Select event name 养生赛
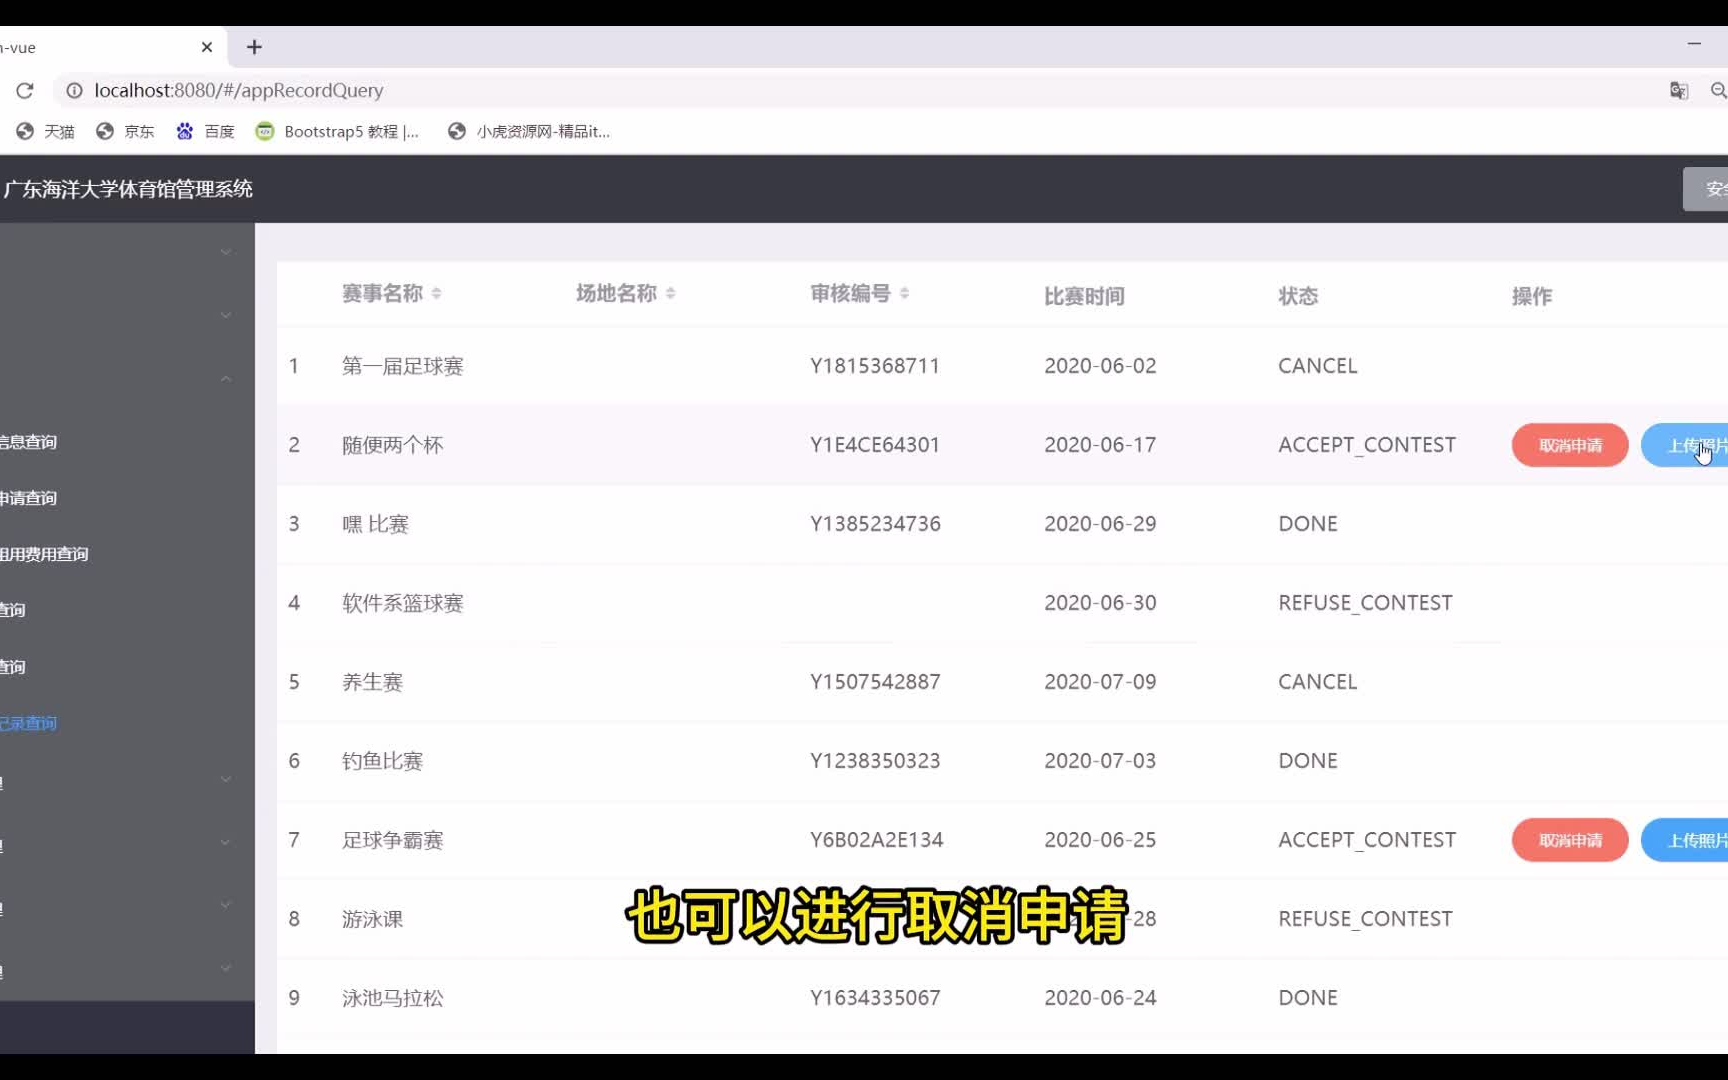The width and height of the screenshot is (1728, 1080). [x=372, y=682]
